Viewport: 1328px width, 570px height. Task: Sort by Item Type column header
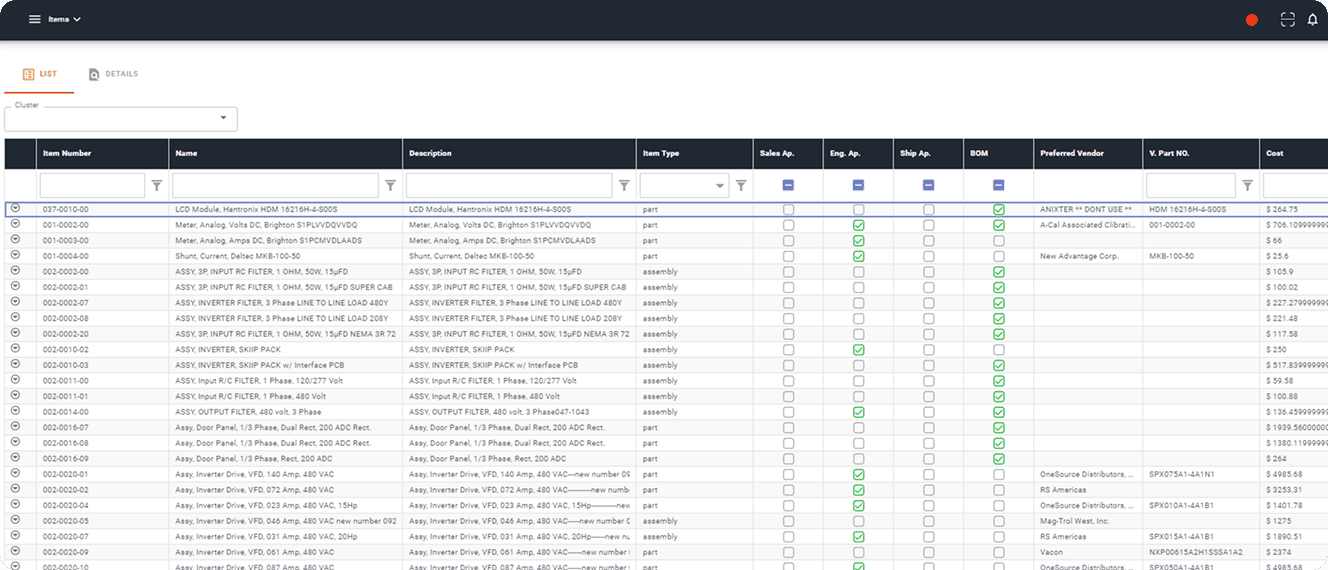(694, 154)
